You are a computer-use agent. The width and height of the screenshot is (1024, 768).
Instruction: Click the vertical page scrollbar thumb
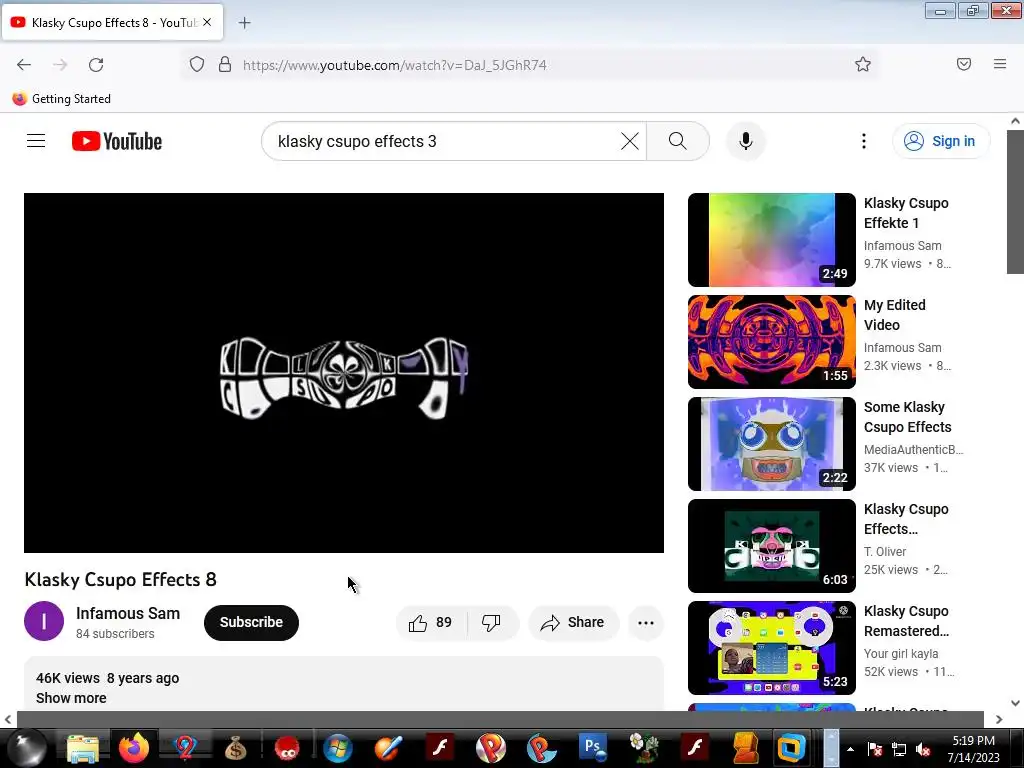pyautogui.click(x=1015, y=202)
